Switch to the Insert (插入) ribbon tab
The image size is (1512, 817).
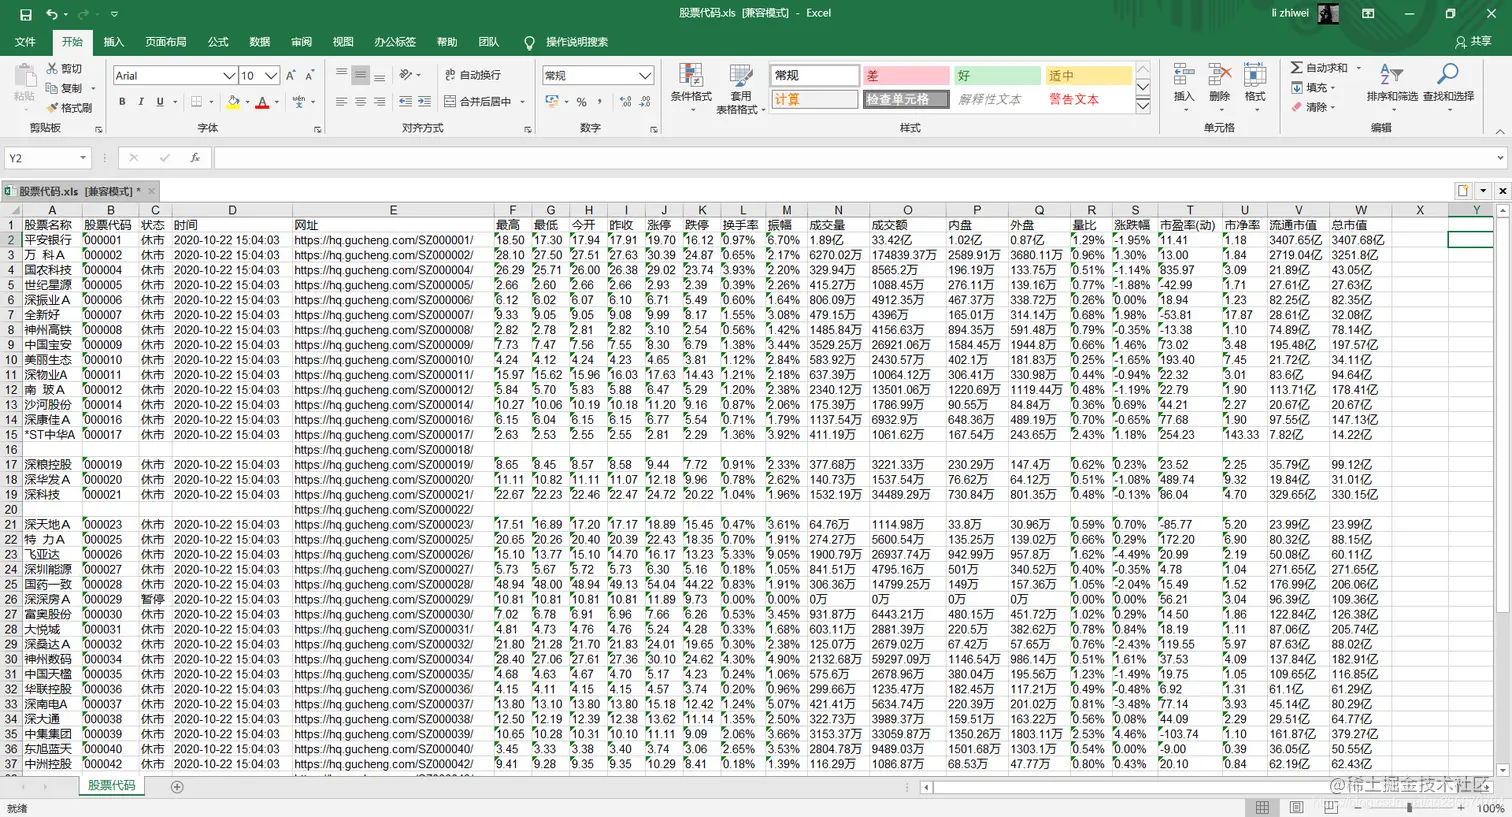coord(114,42)
